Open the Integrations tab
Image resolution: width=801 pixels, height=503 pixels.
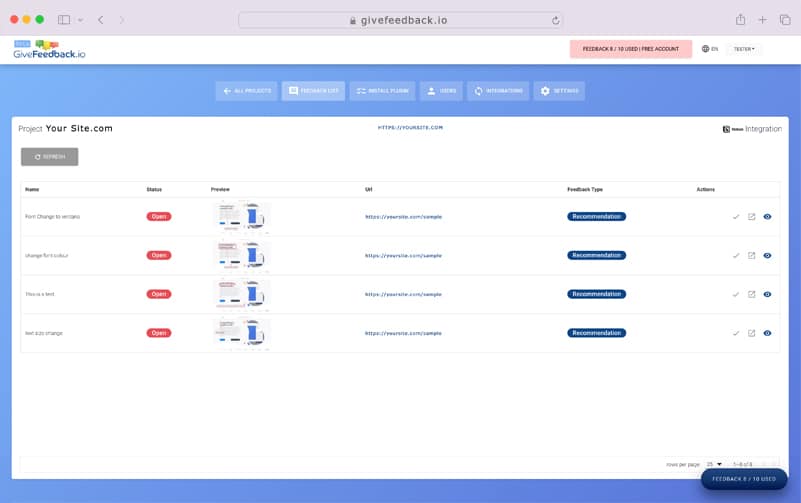click(x=498, y=91)
